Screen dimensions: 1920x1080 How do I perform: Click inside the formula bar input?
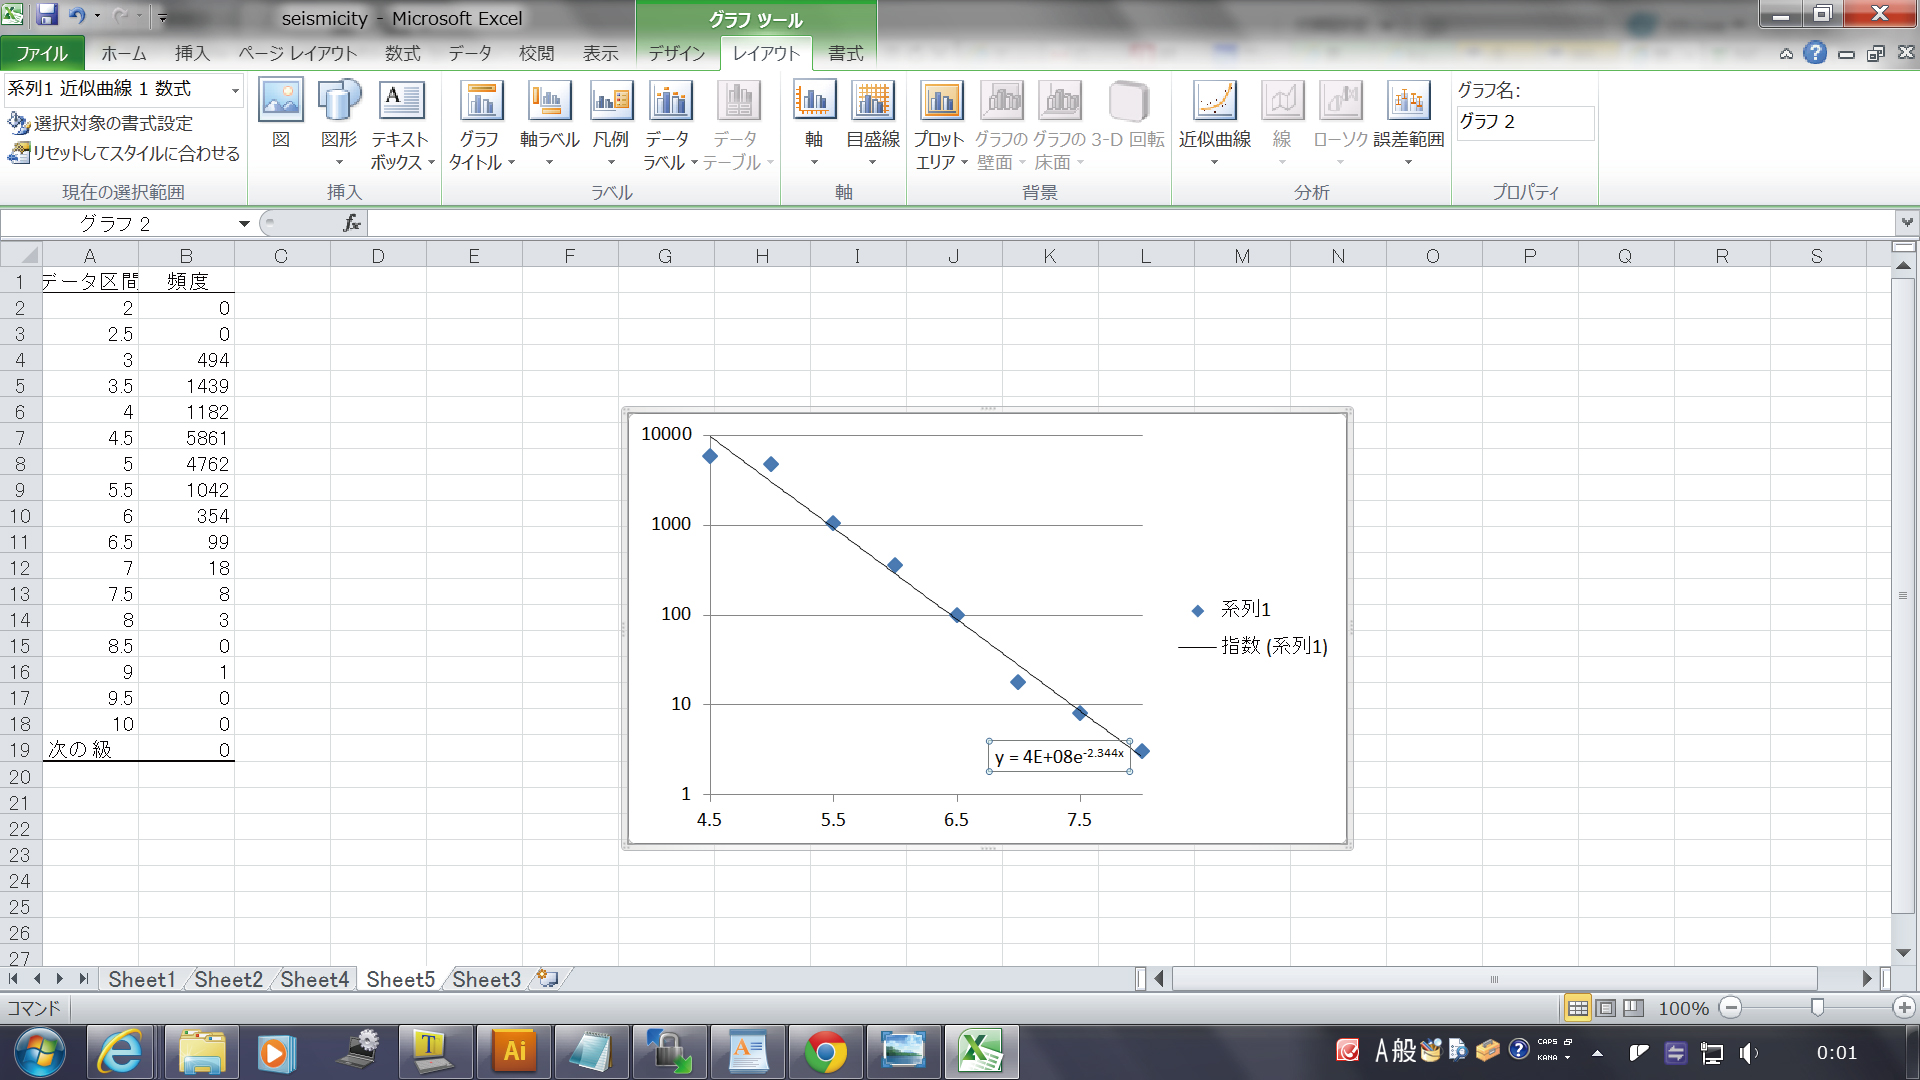1130,223
